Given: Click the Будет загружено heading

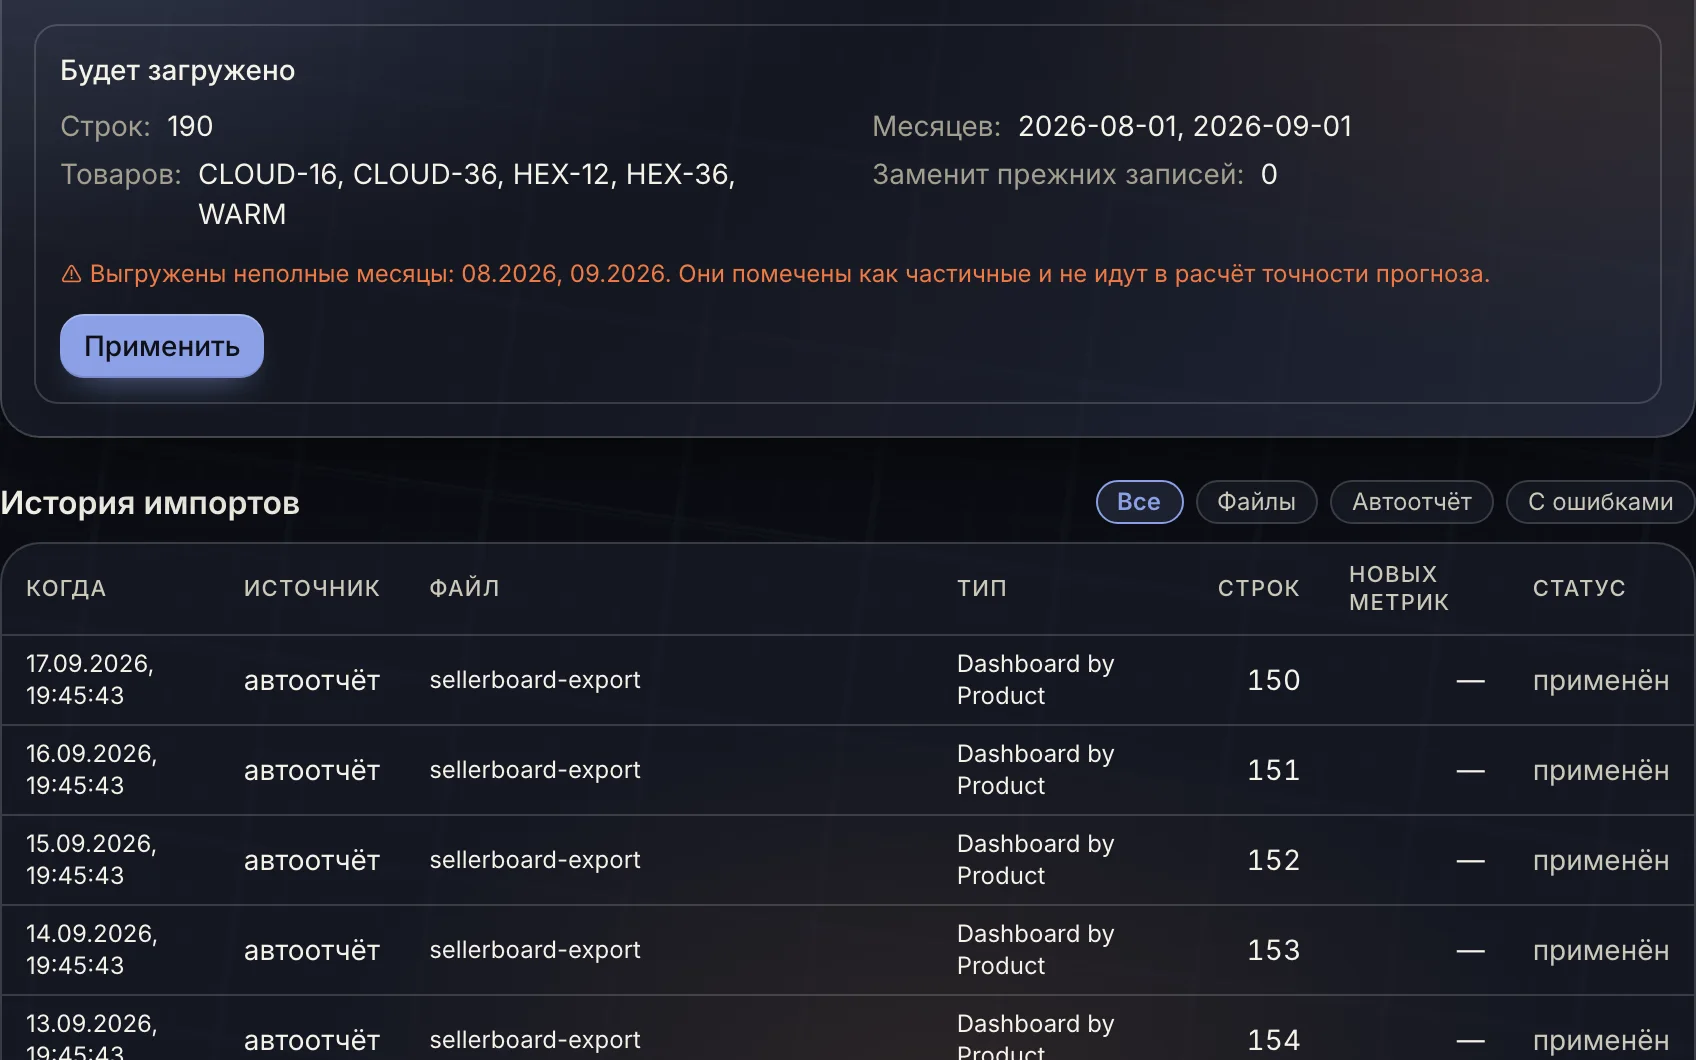Looking at the screenshot, I should (178, 71).
